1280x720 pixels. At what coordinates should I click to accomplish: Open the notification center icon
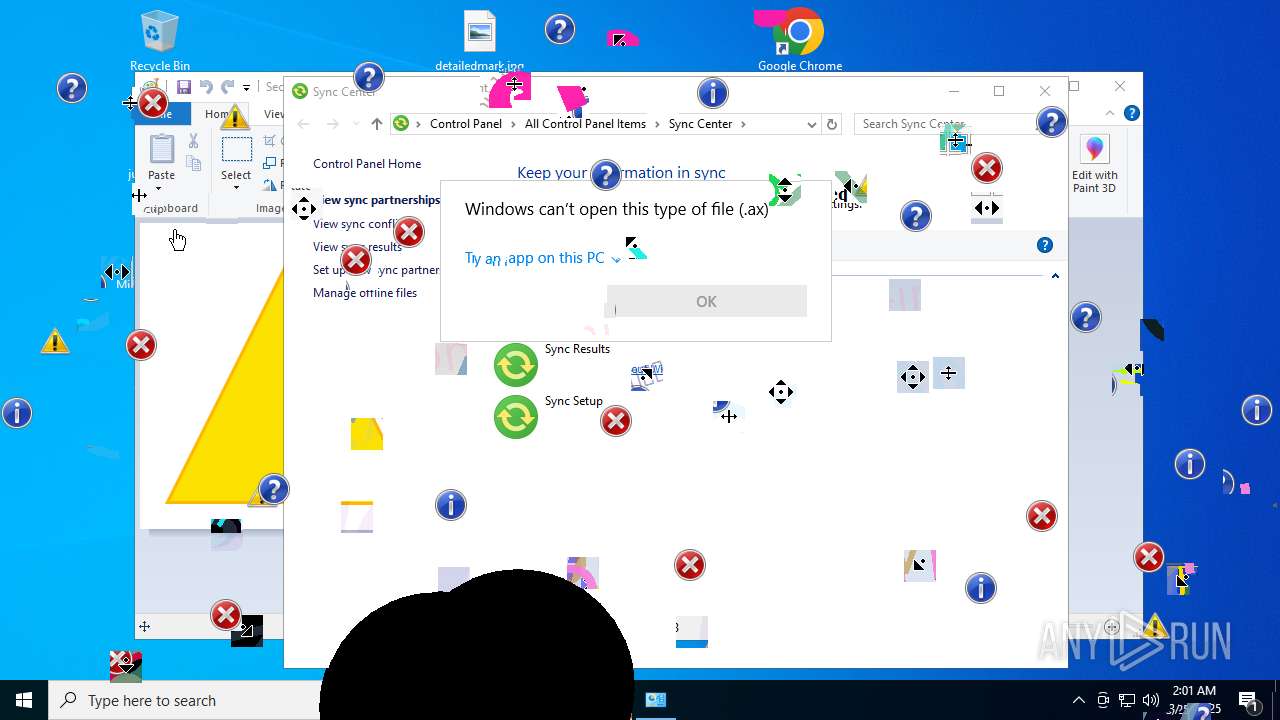coord(1248,700)
